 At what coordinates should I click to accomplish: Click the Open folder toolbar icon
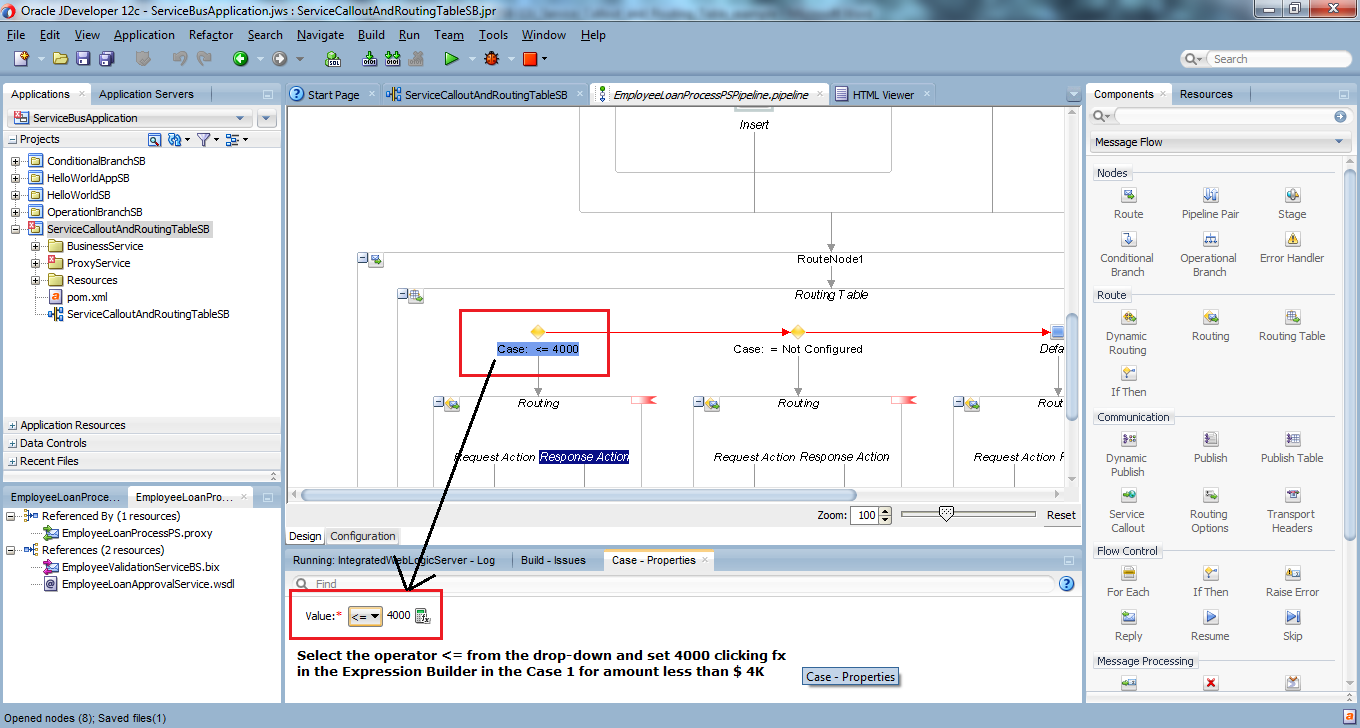pos(60,59)
